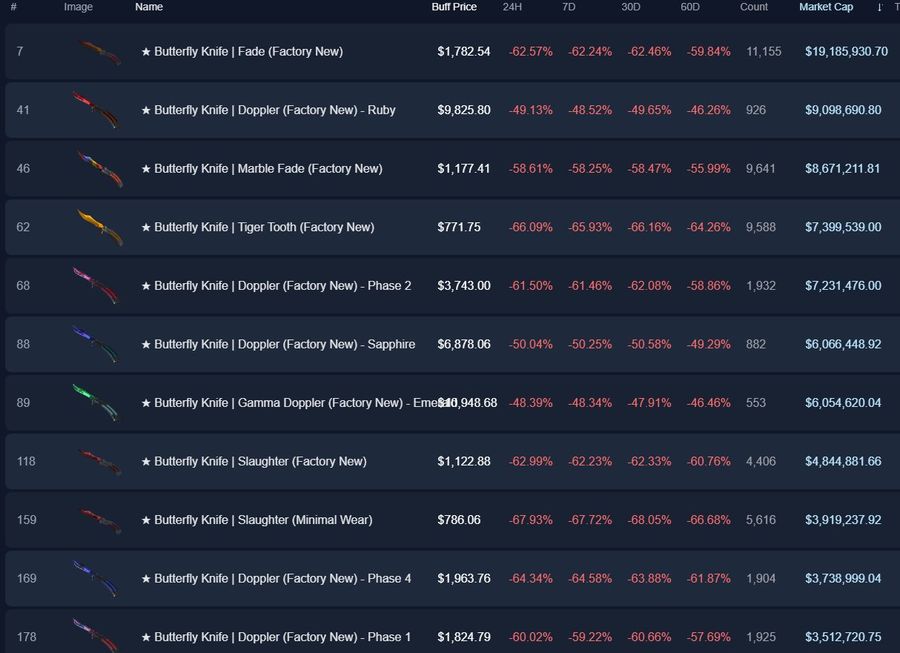Sort by 7D change column

pyautogui.click(x=569, y=7)
